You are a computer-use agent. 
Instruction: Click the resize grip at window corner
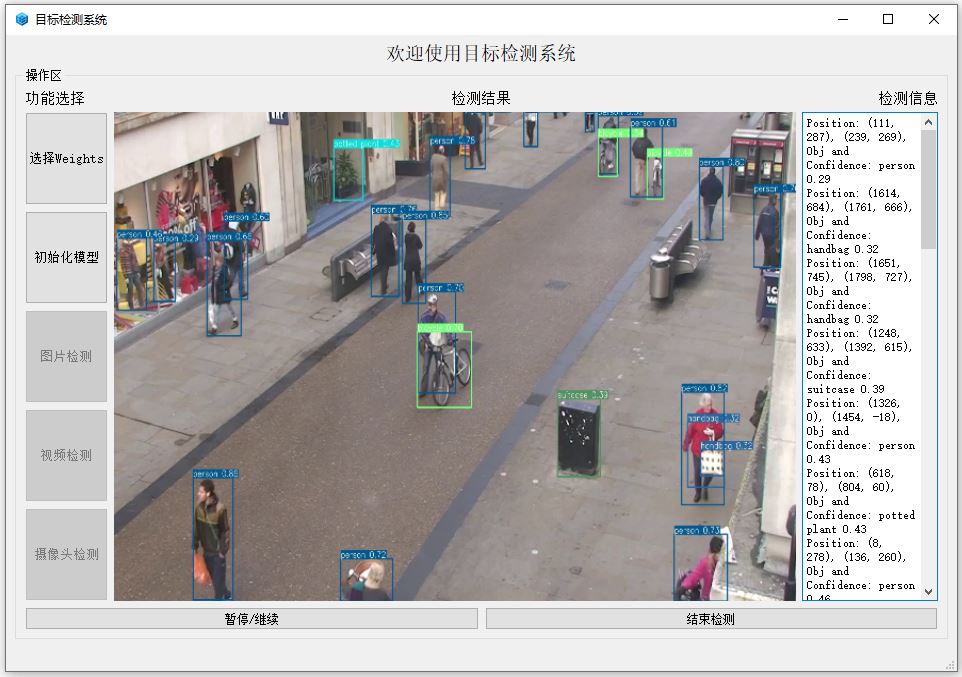951,667
